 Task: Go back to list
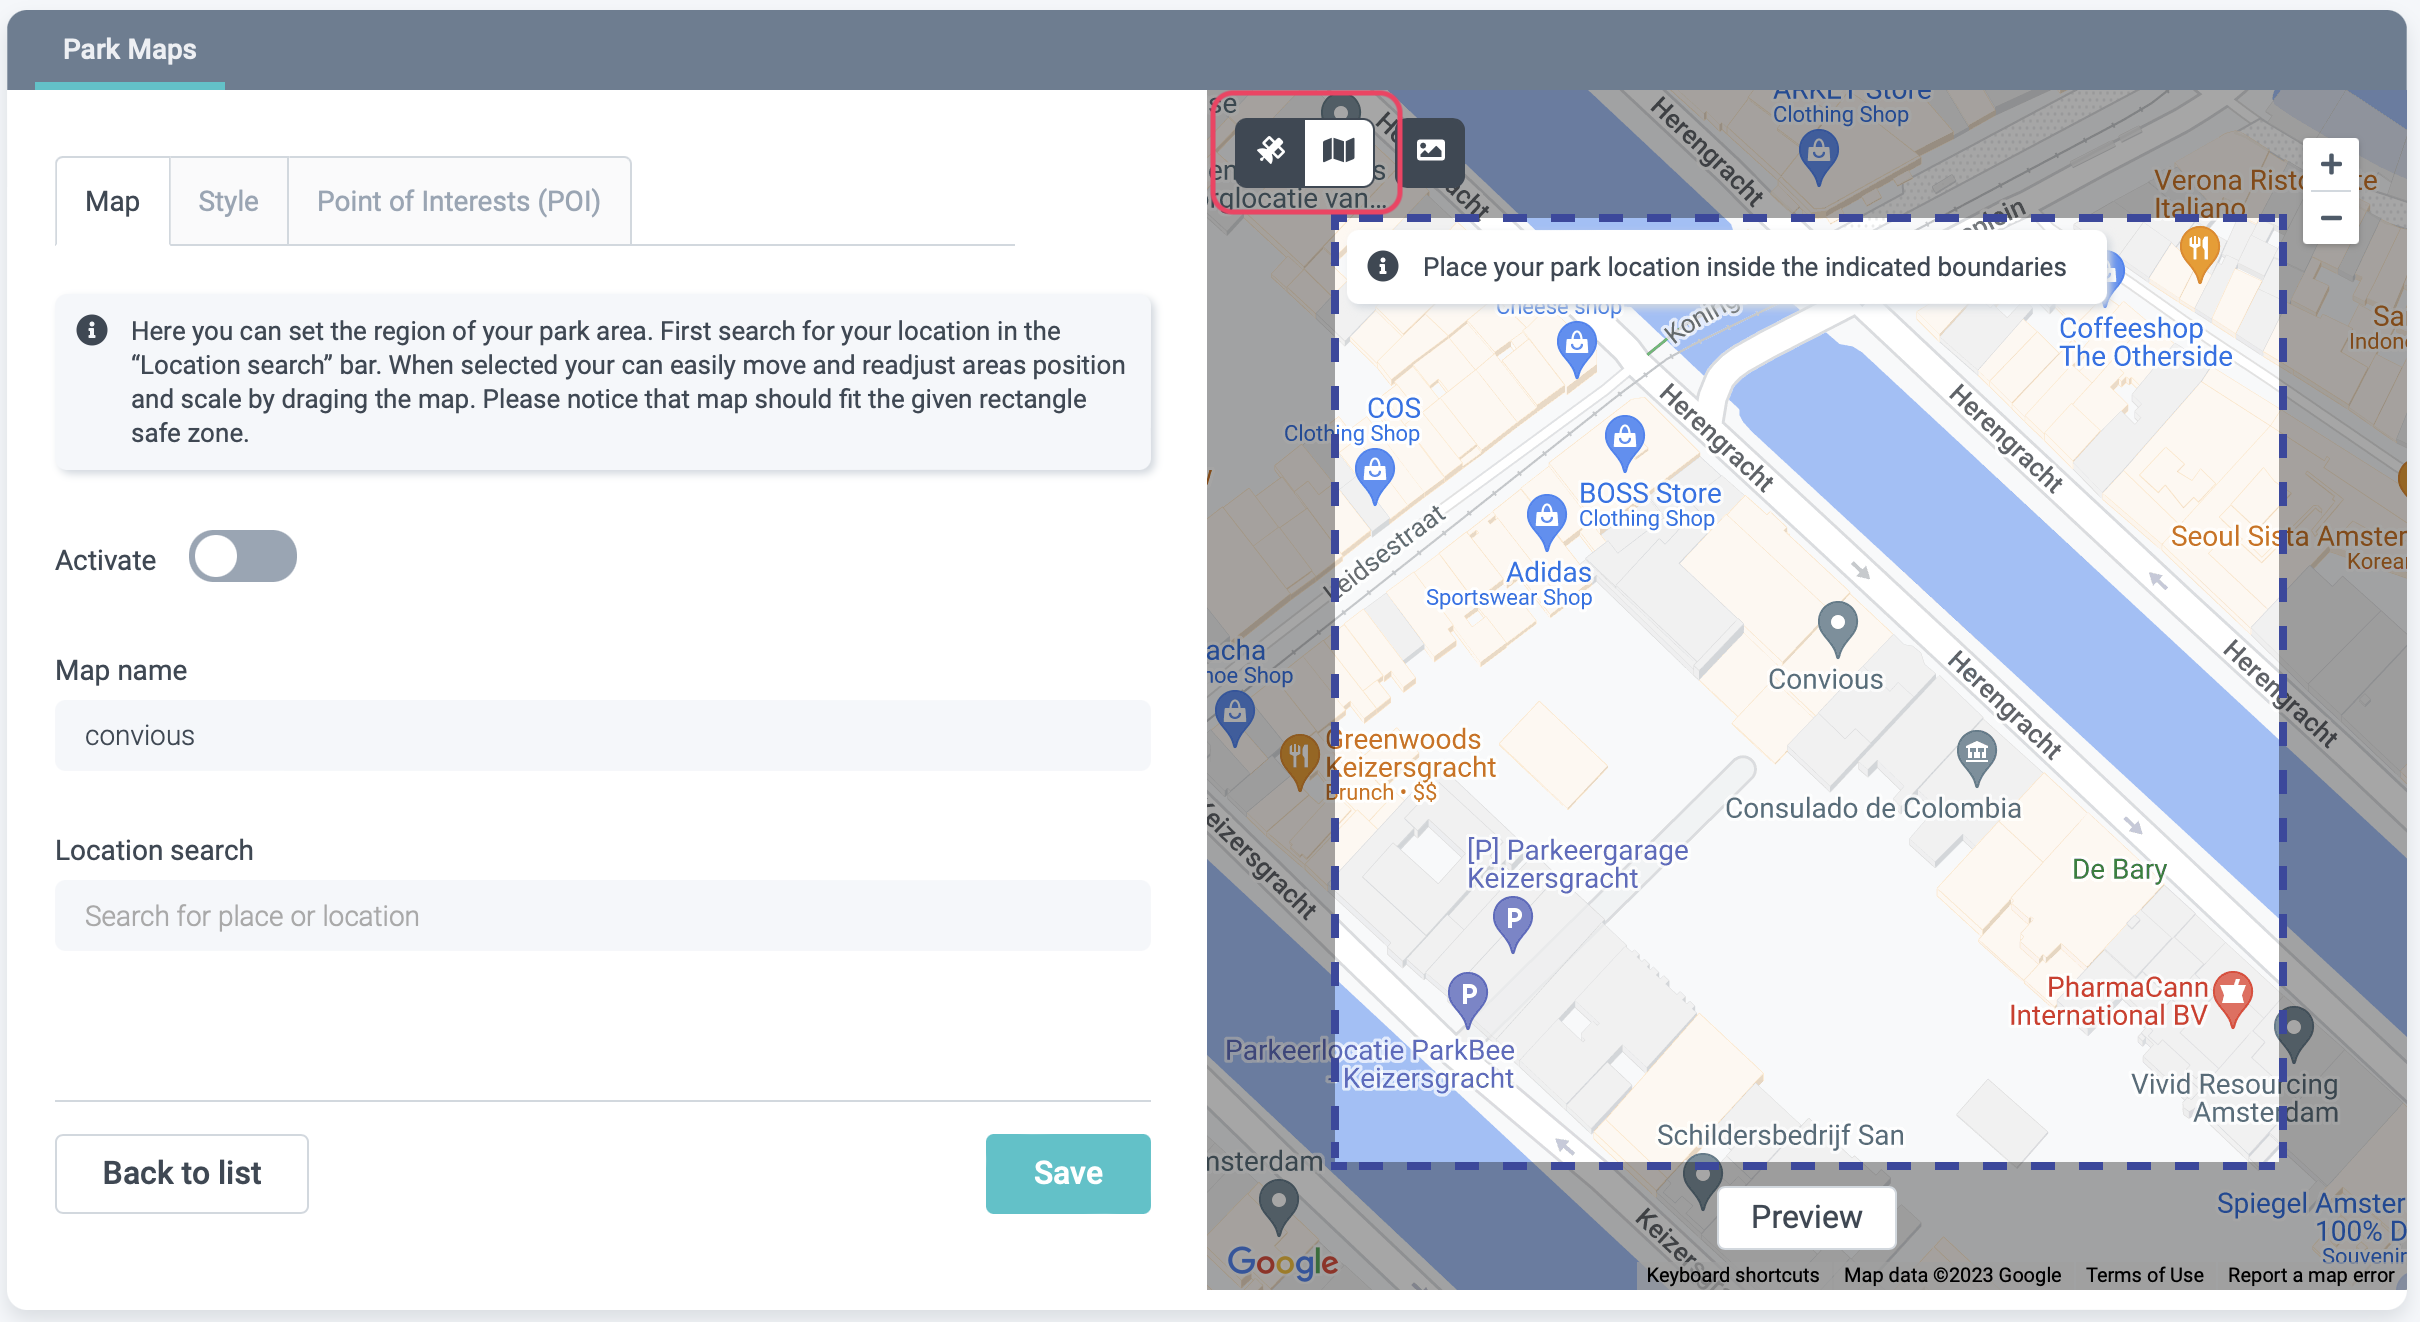182,1173
